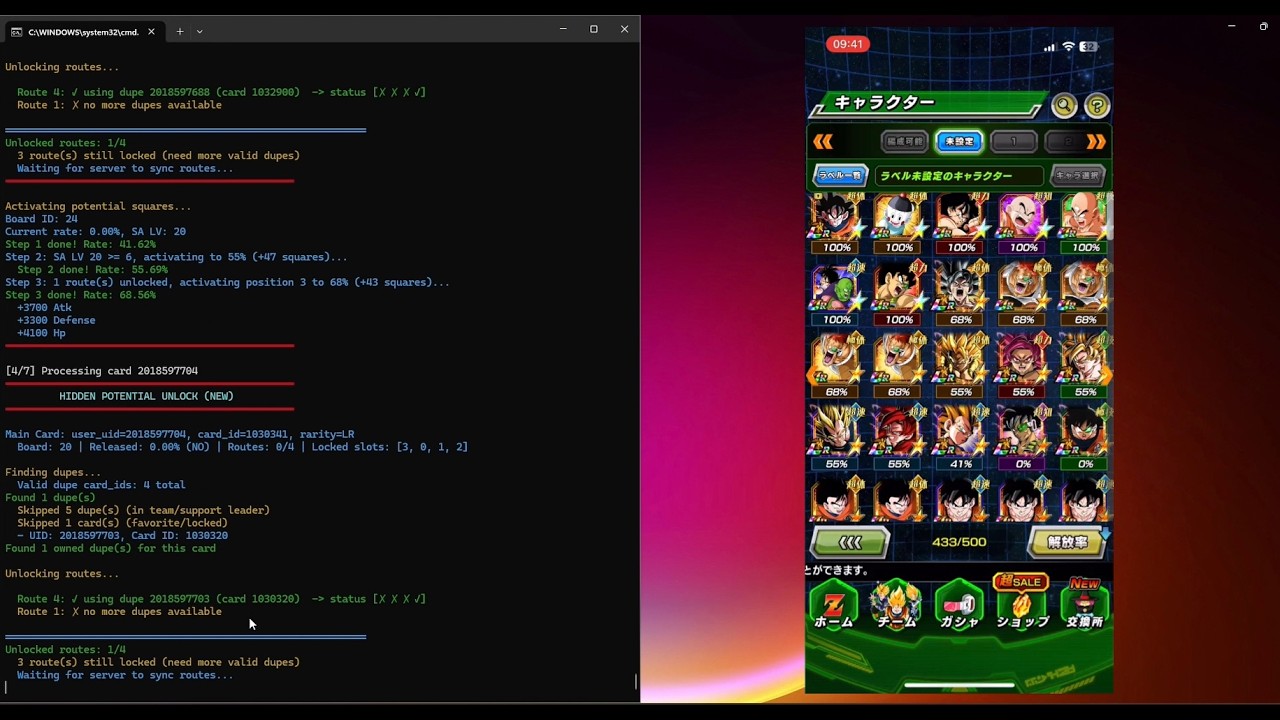Click the "Valid dupe card_ids: 4 total" line
This screenshot has width=1280, height=720.
point(101,485)
